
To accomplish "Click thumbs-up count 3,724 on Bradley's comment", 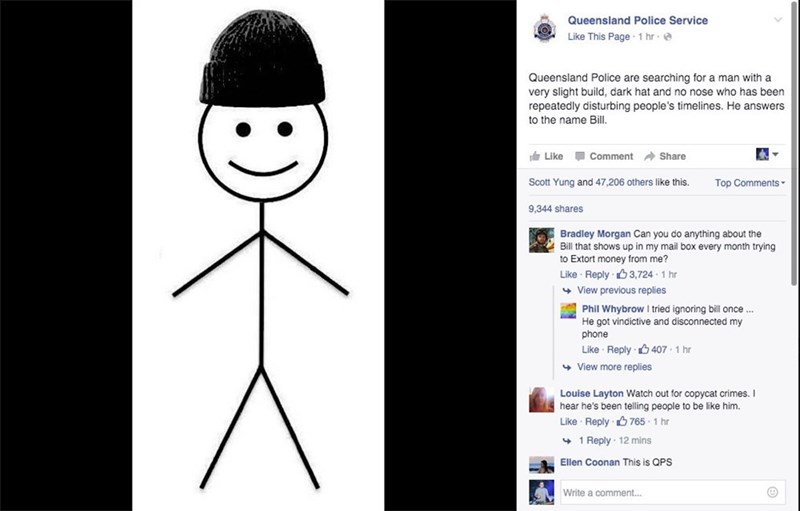I will (635, 274).
